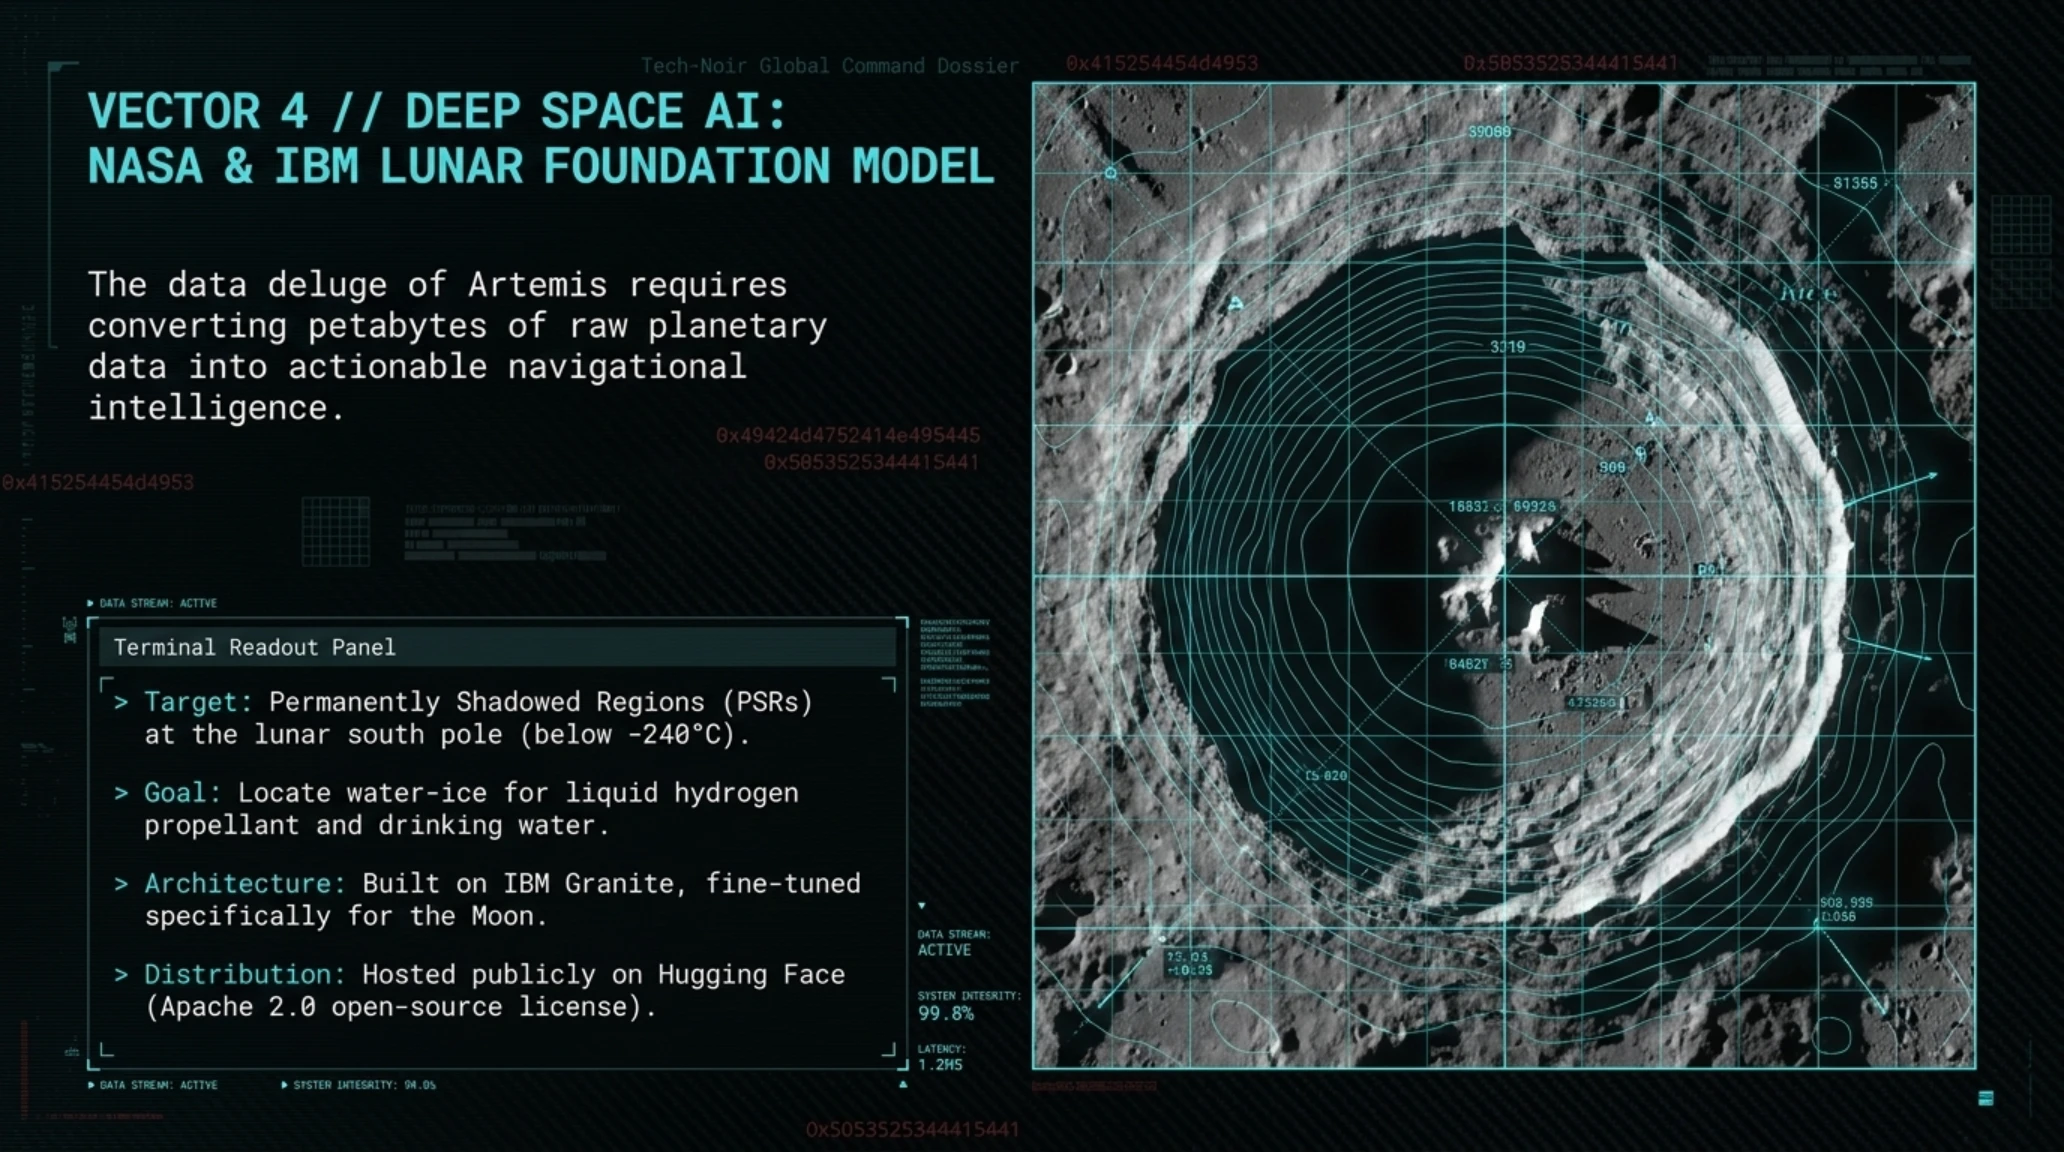The image size is (2064, 1152).
Task: Click the up triangle below the terminal panel corner
Action: click(903, 1084)
